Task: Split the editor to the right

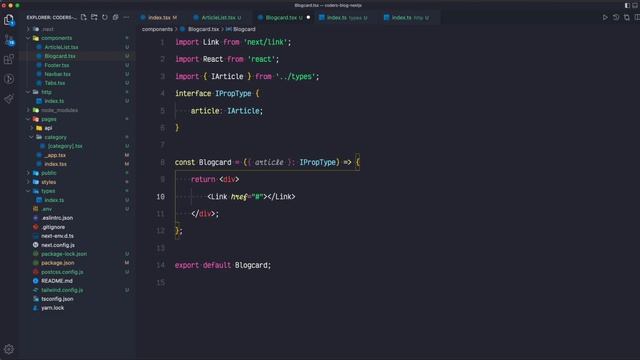Action: coord(637,18)
